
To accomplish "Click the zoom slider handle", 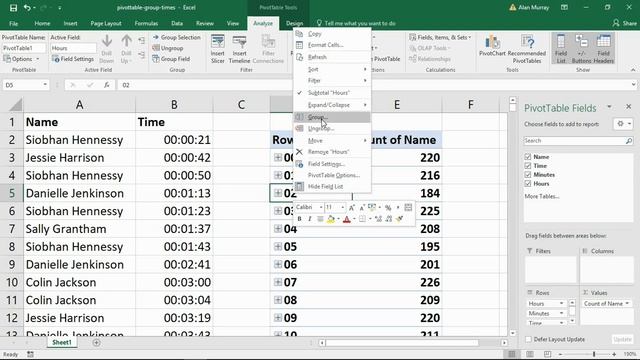I will click(594, 354).
